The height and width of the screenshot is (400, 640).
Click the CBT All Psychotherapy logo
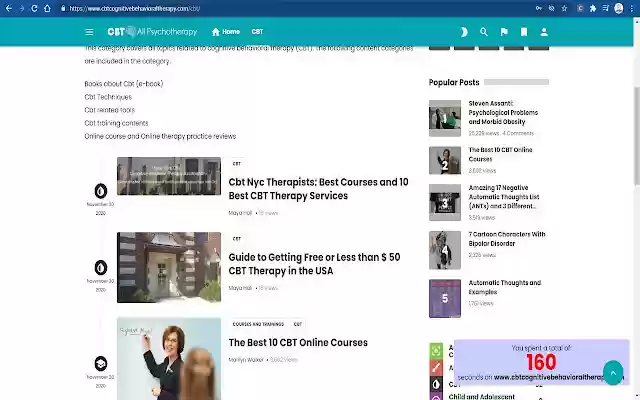(x=152, y=31)
